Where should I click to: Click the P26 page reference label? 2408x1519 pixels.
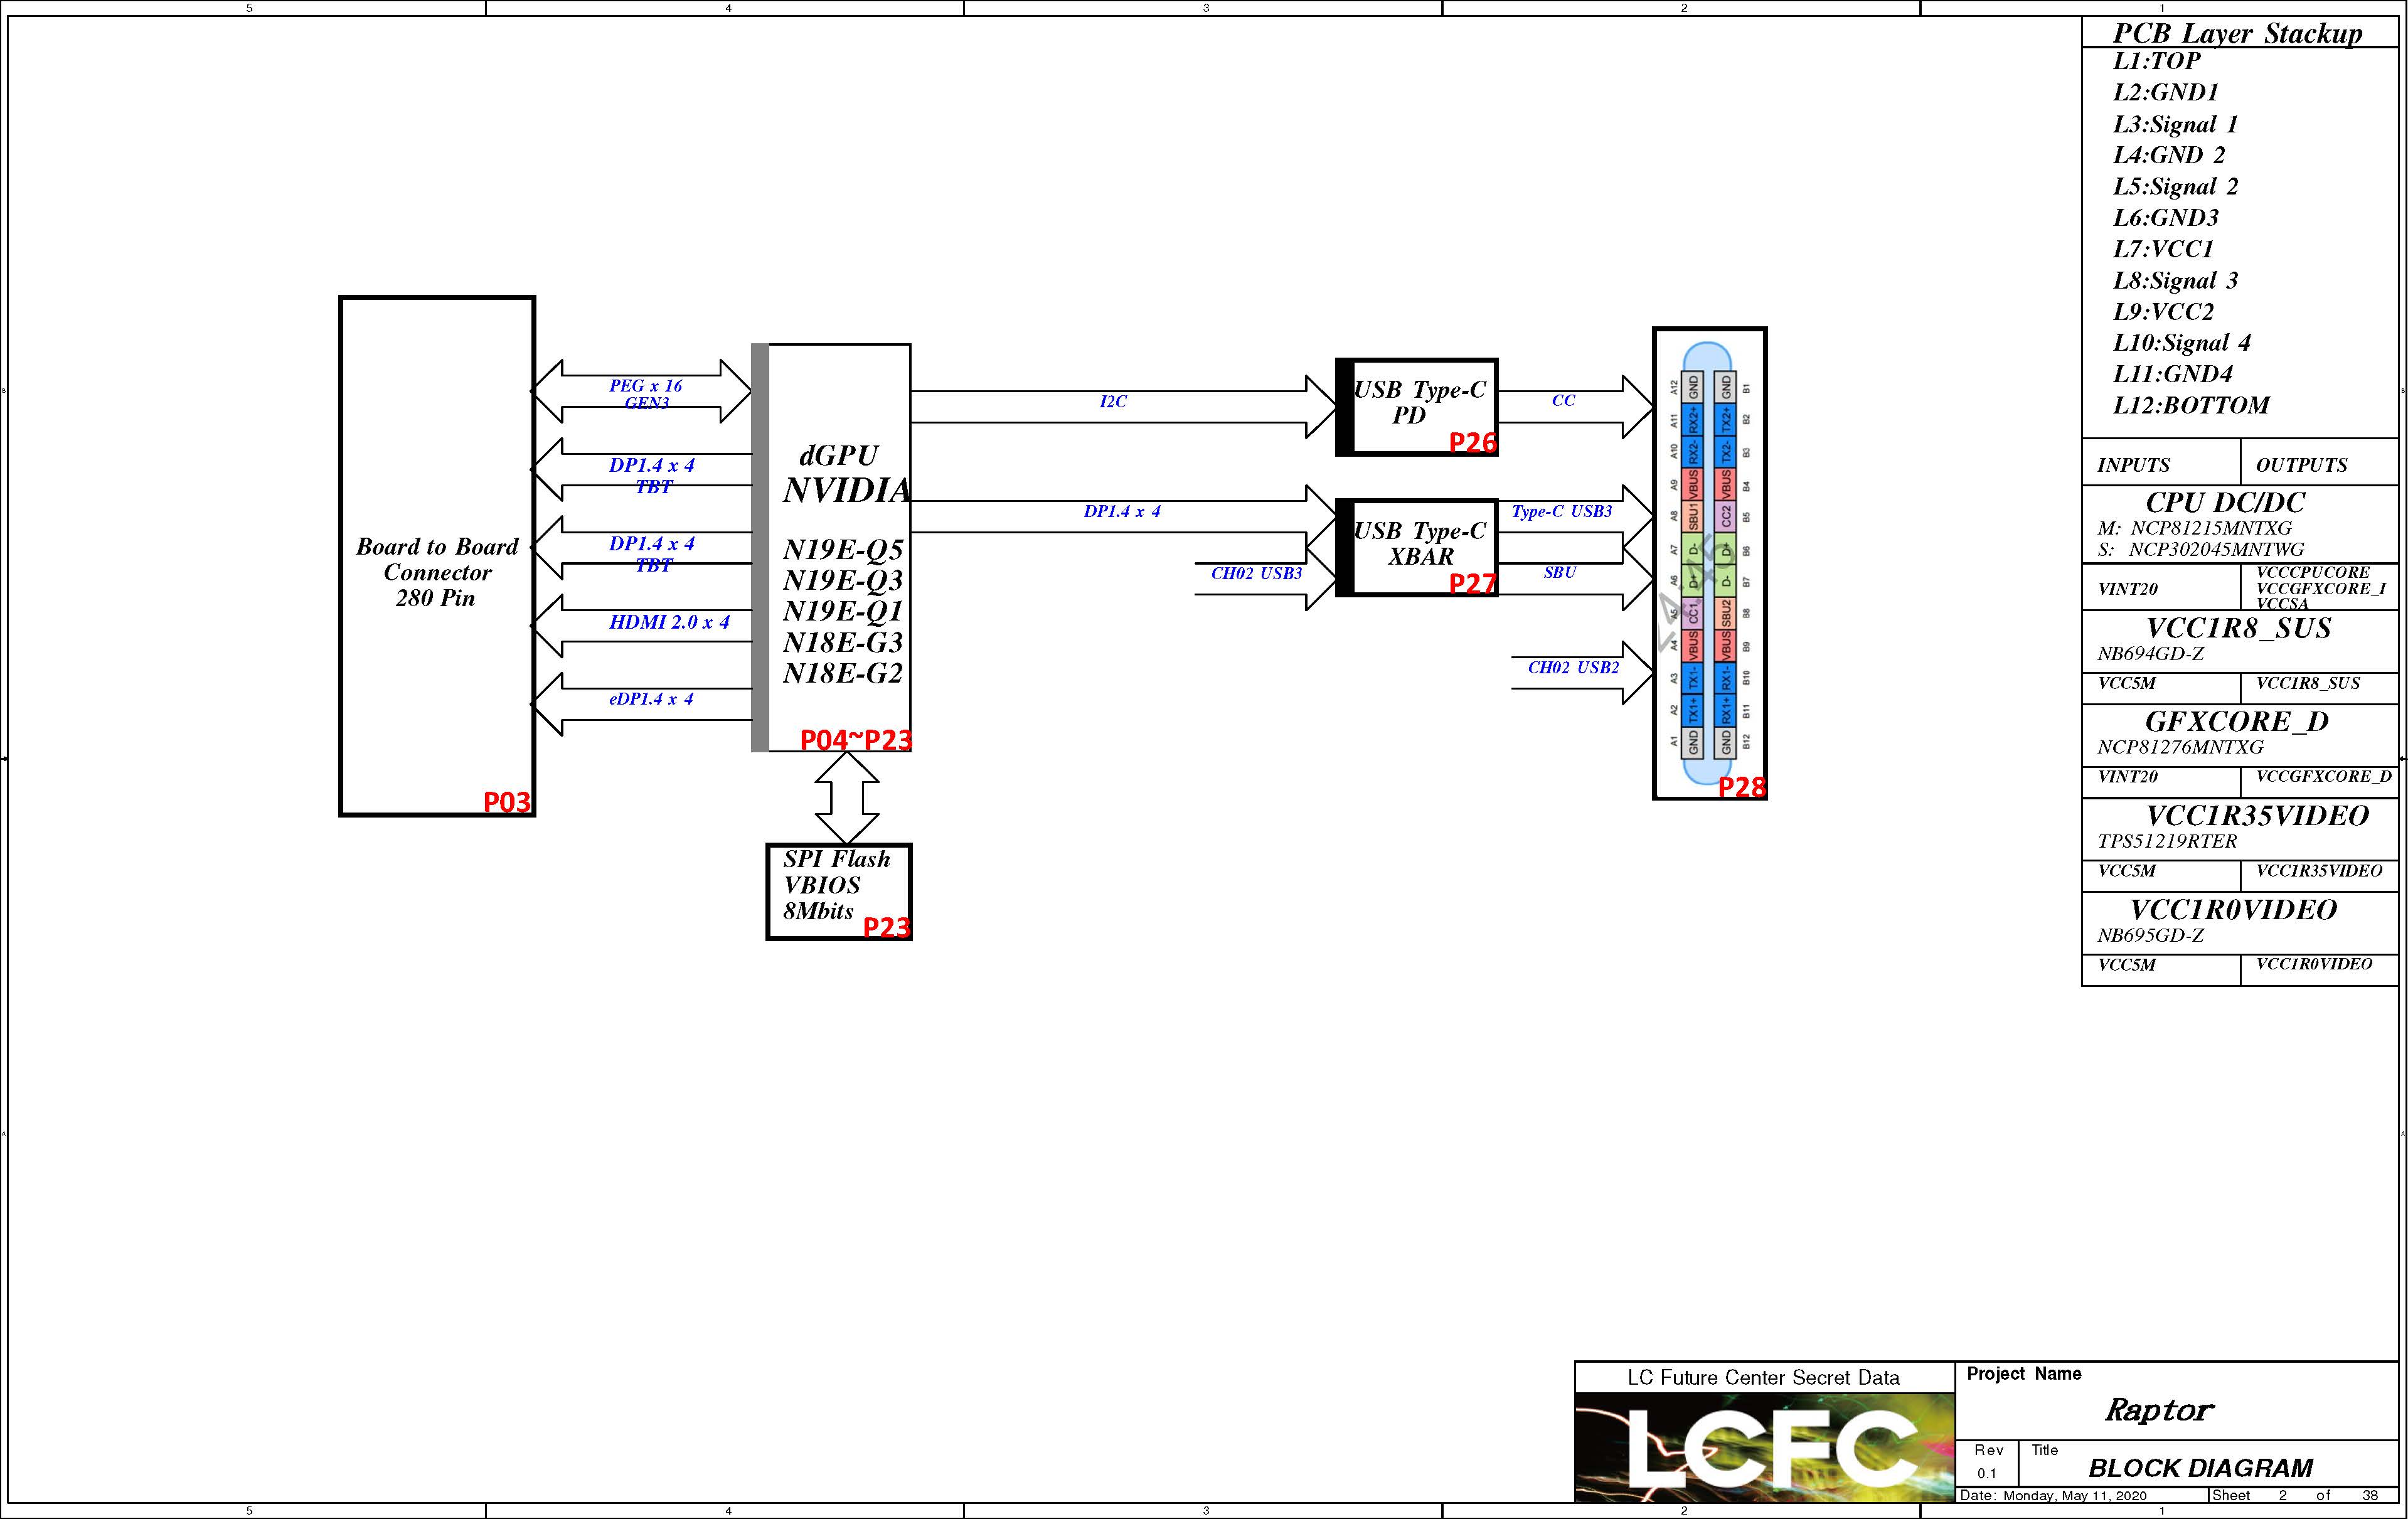pos(1472,442)
